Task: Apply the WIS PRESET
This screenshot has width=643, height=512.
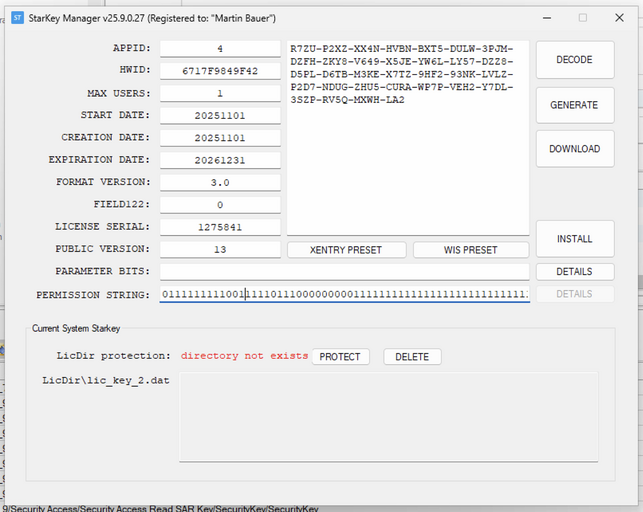Action: tap(471, 250)
